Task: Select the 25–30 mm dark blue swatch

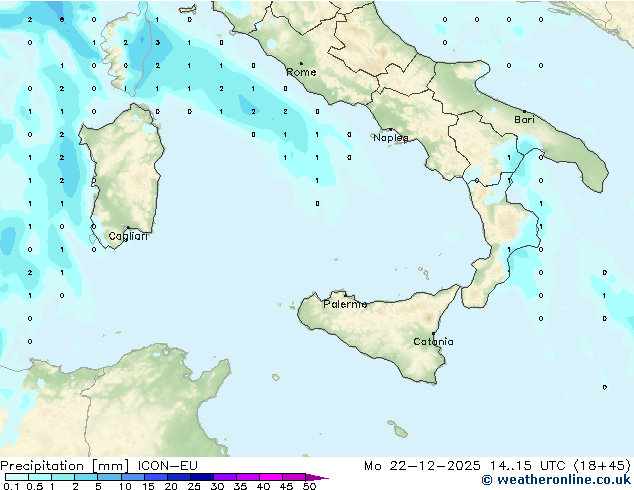Action: (201, 477)
